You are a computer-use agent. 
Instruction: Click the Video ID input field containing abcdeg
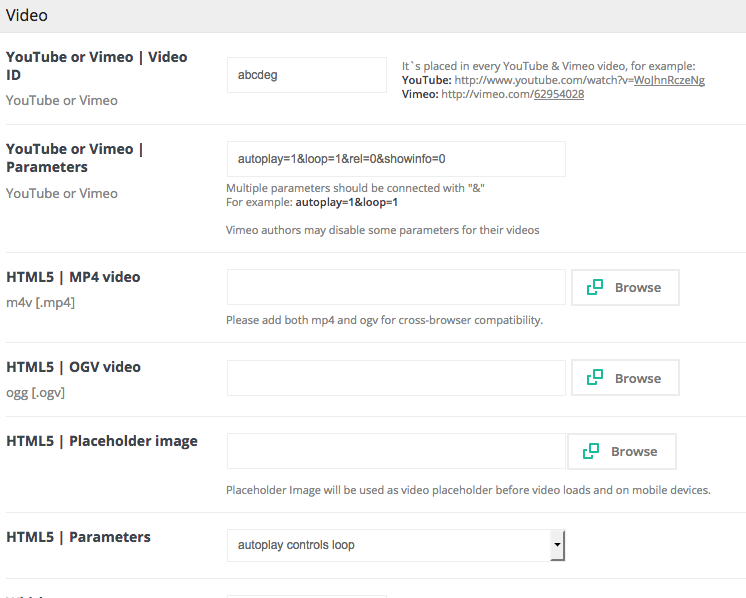click(x=307, y=75)
